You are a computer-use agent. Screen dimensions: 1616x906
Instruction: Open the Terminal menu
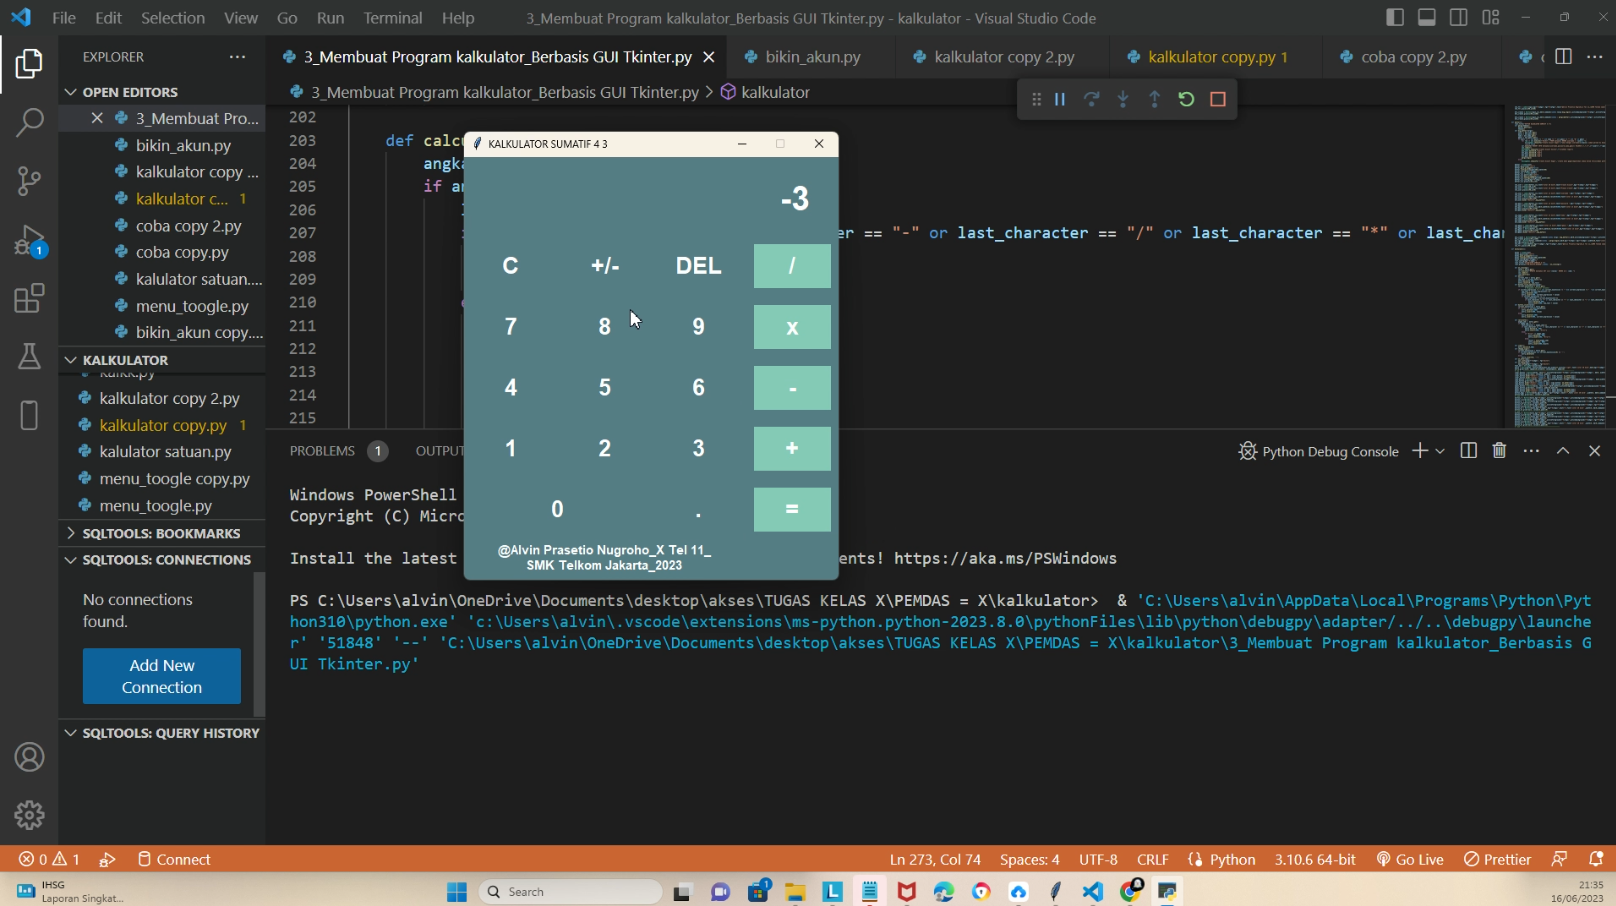[392, 18]
